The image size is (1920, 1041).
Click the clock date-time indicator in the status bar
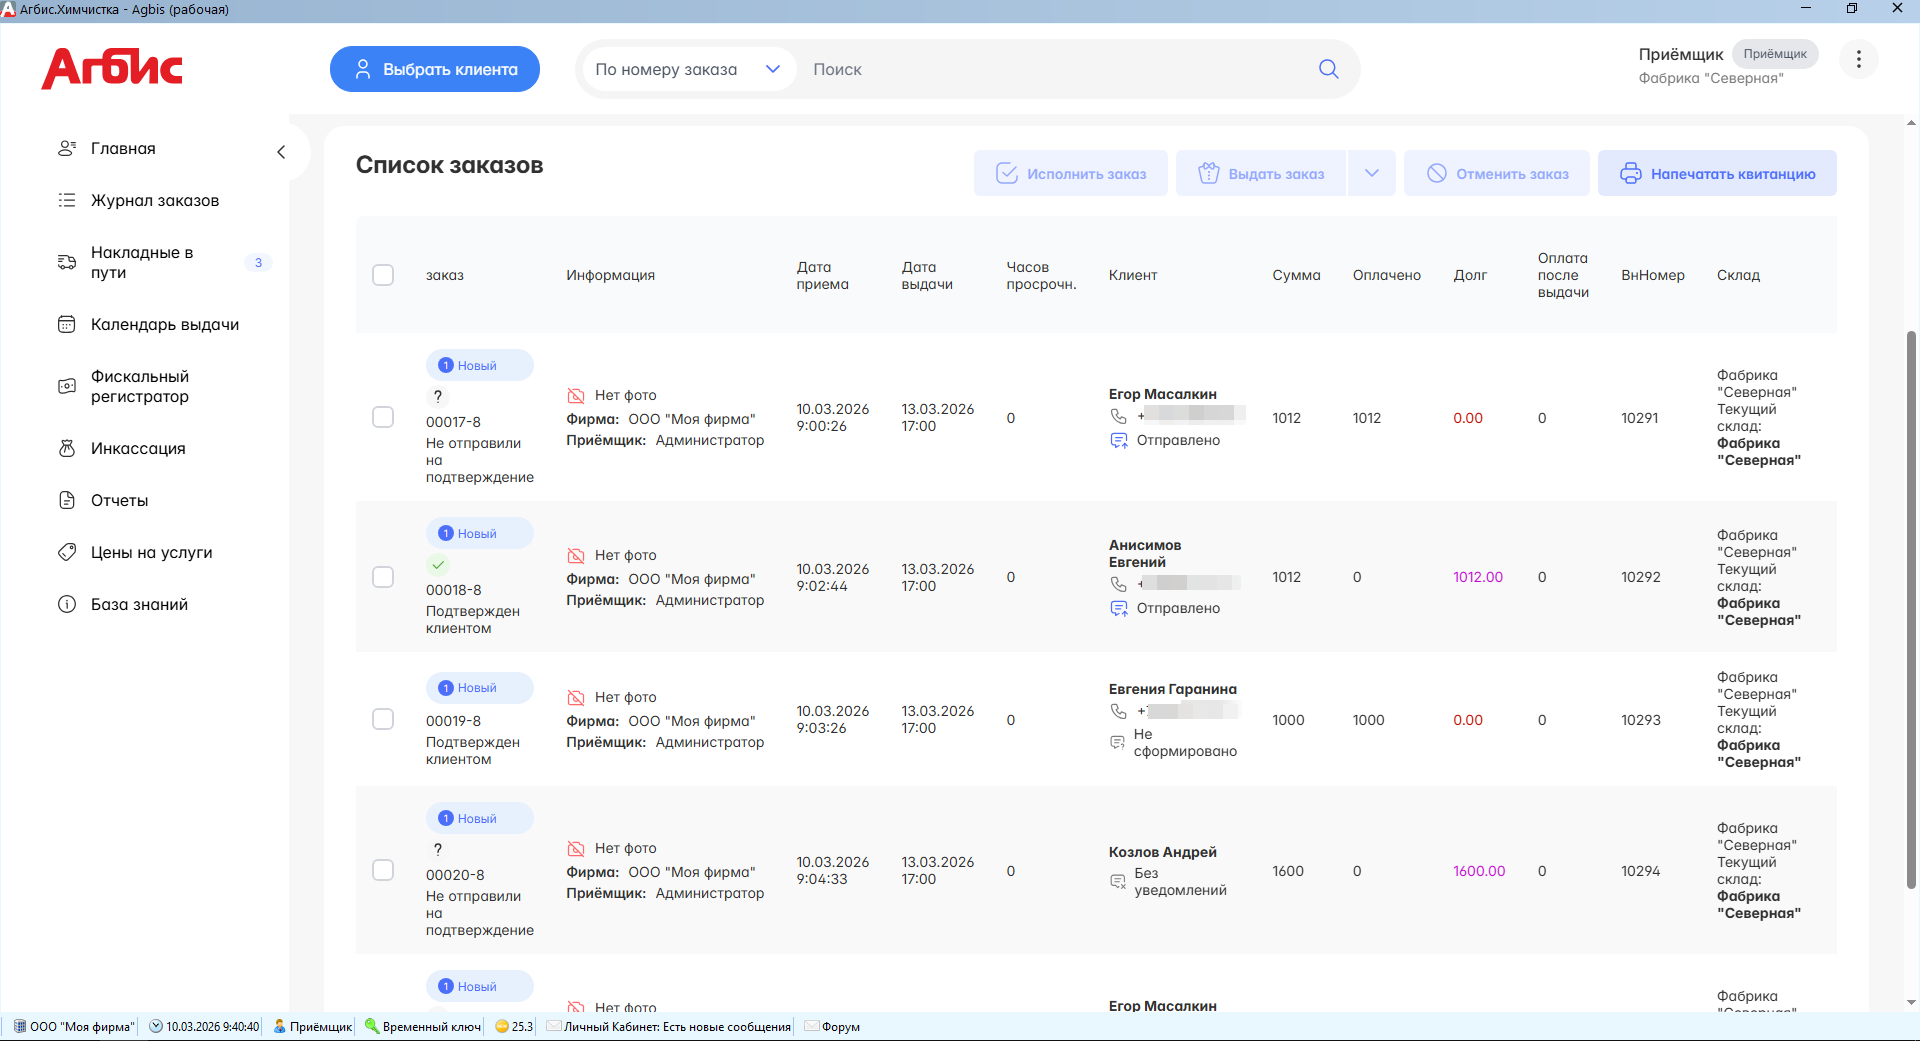coord(205,1026)
